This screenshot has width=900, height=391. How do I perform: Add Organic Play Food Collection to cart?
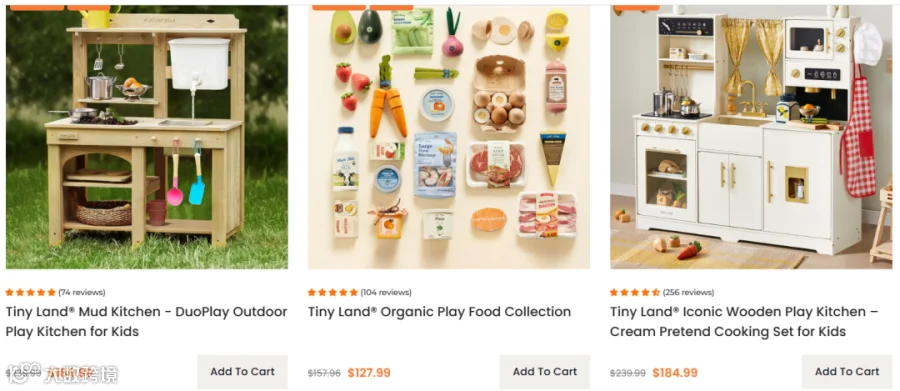[x=545, y=371]
